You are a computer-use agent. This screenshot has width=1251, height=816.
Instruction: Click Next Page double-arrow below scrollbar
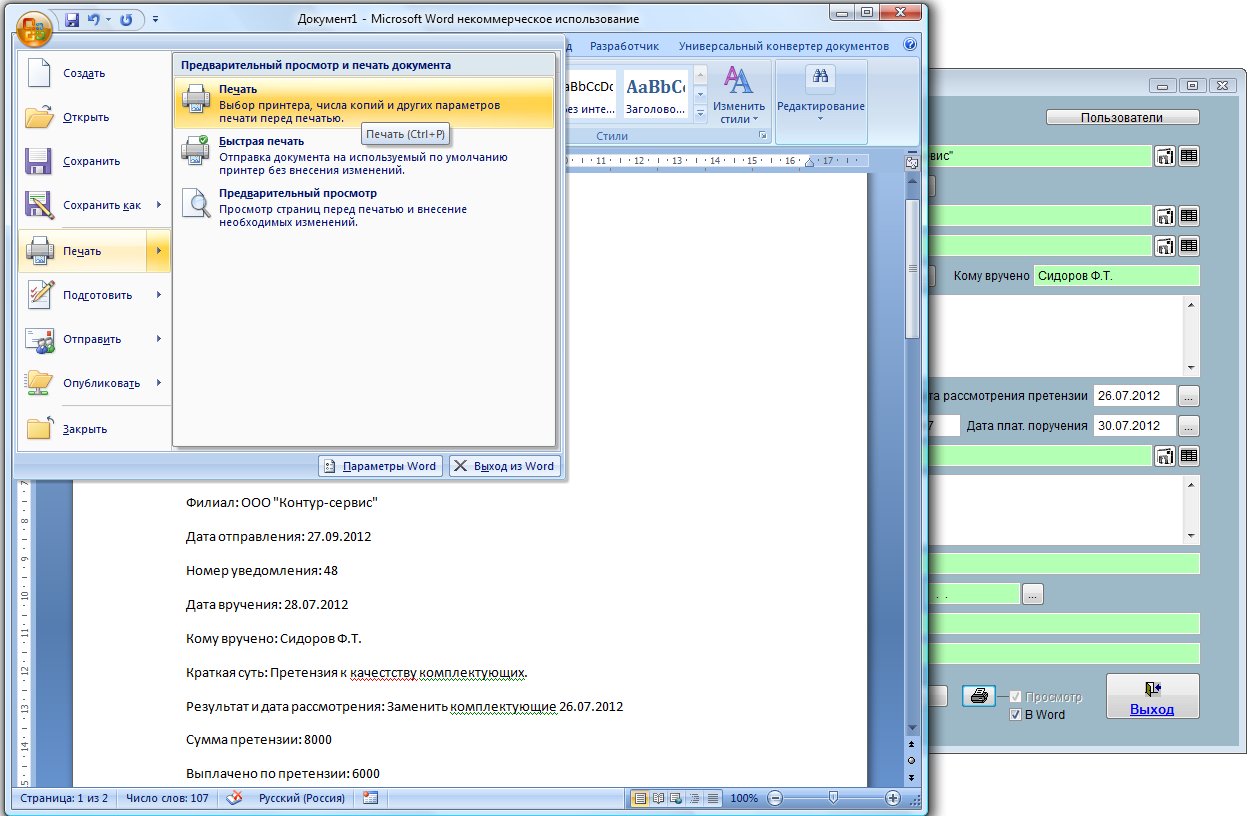tap(912, 775)
